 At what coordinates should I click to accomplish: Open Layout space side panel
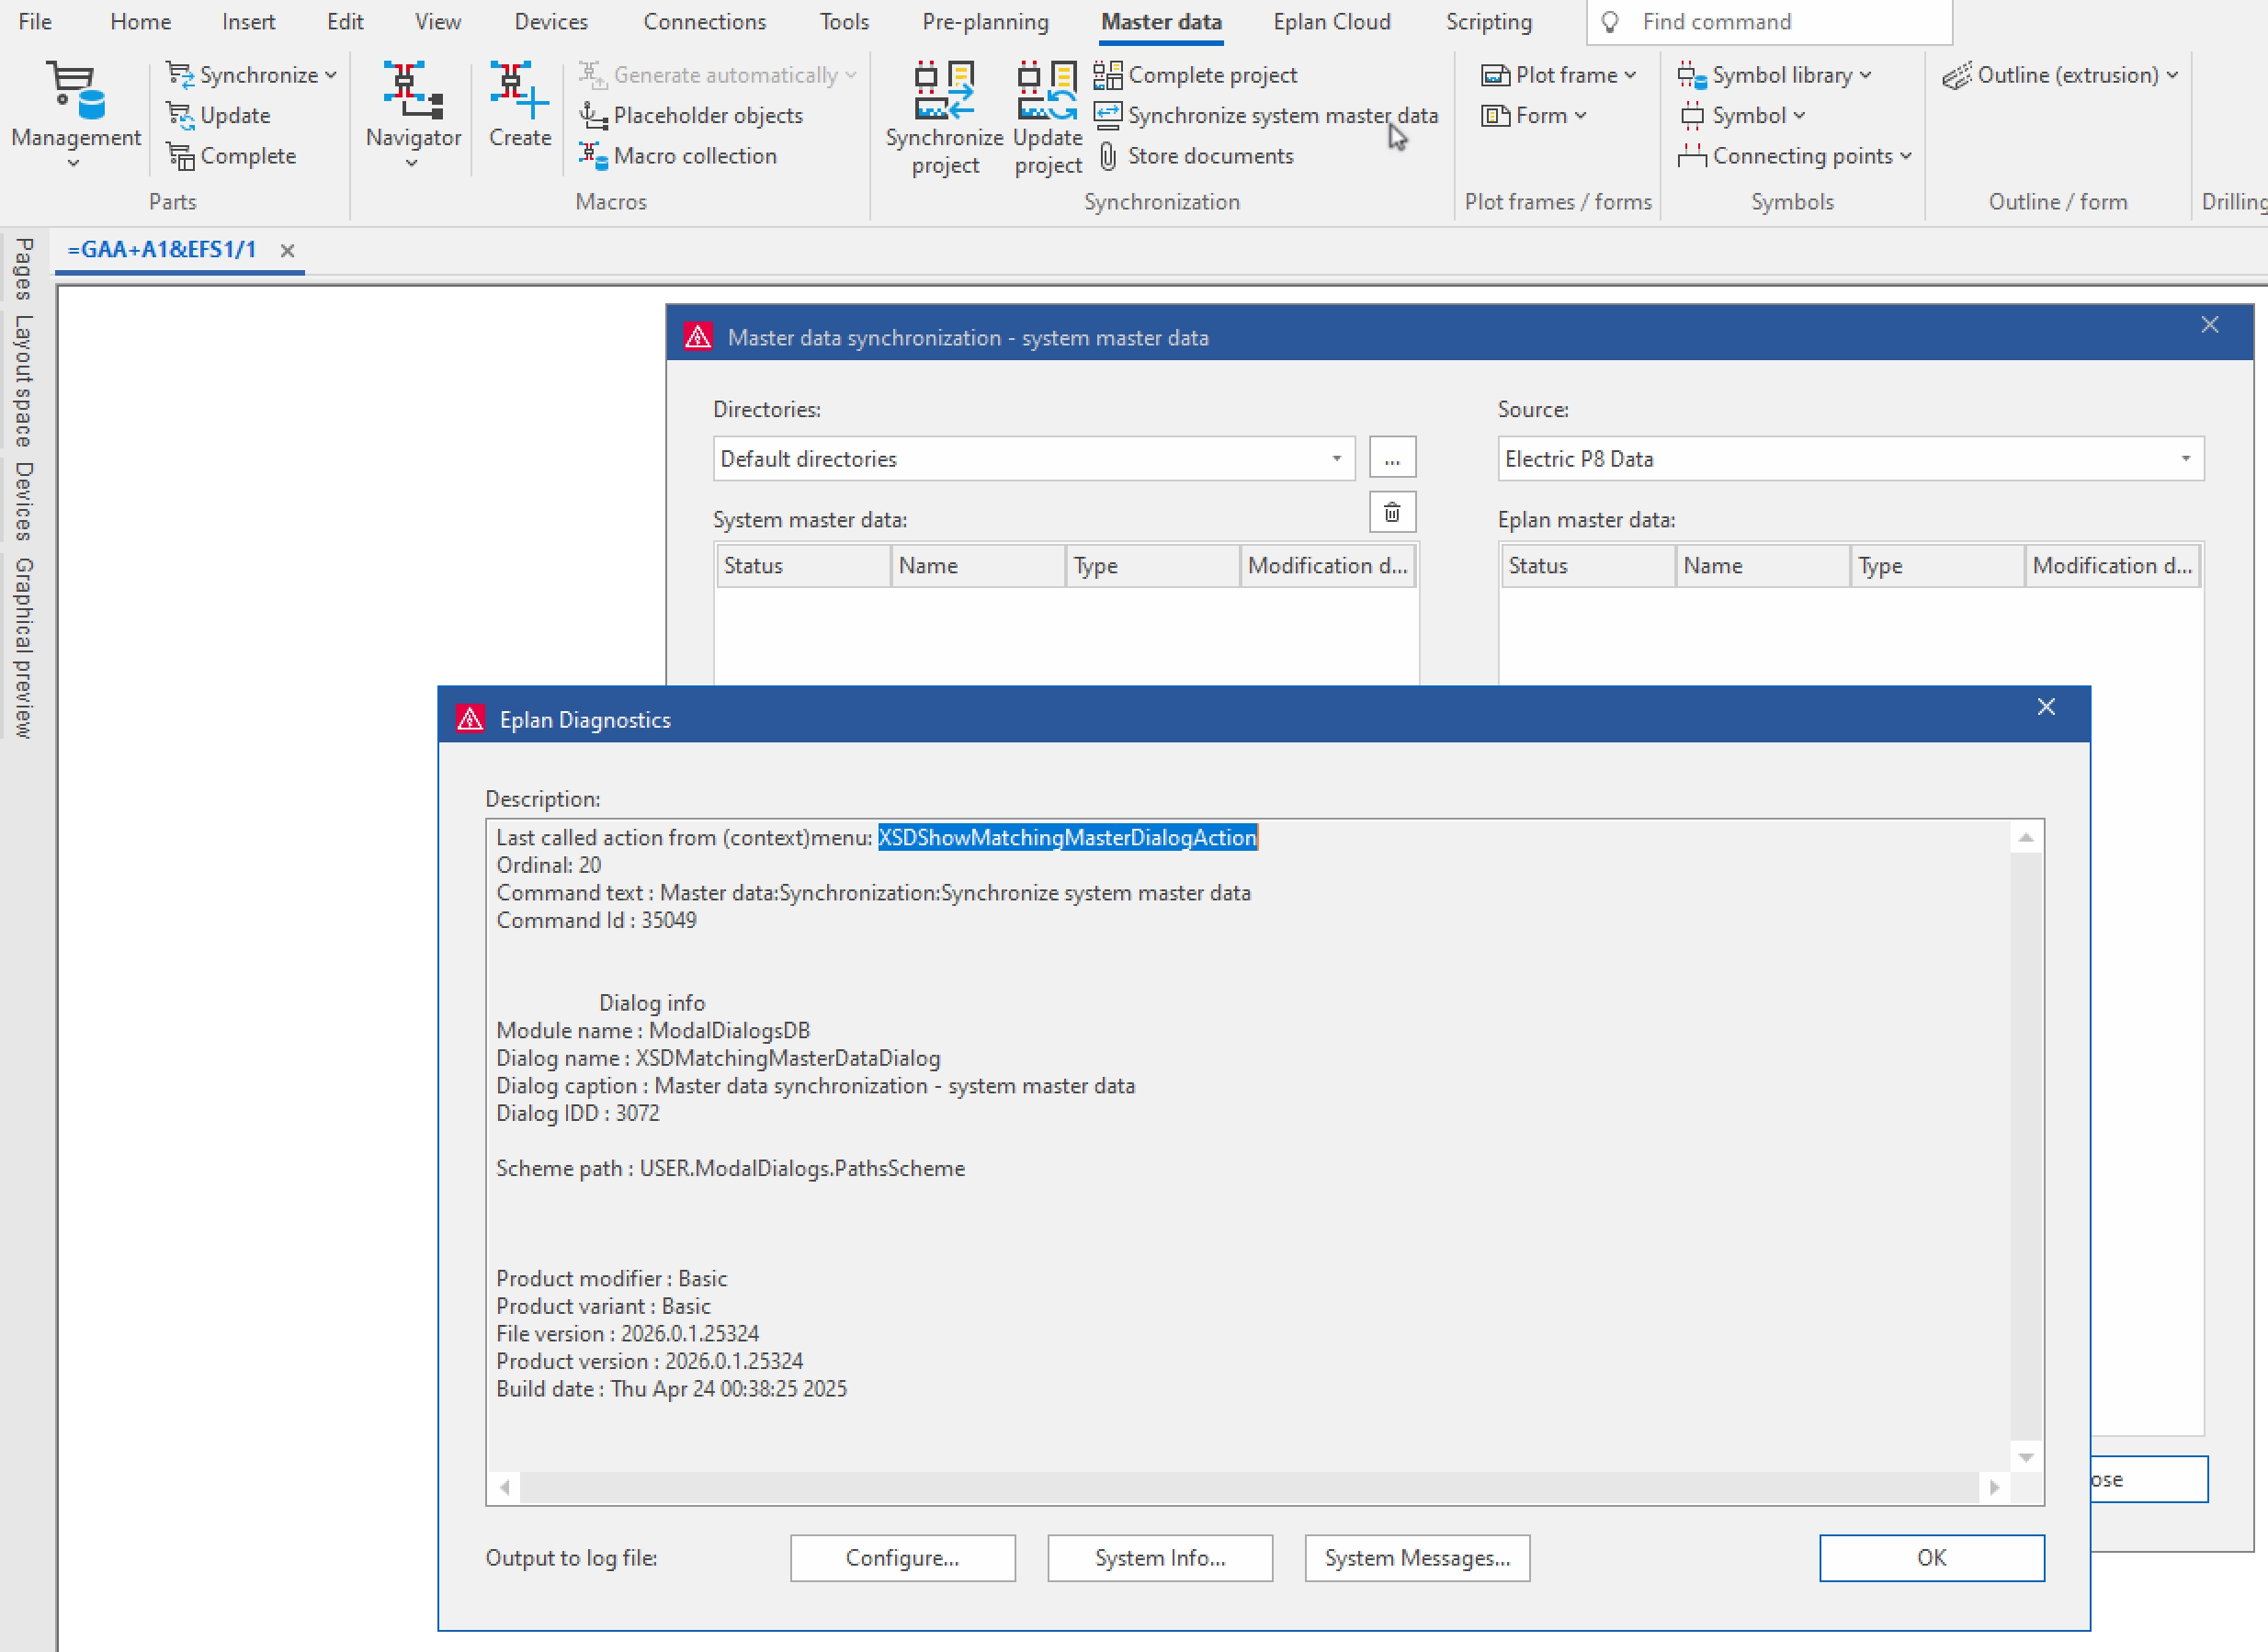(24, 380)
